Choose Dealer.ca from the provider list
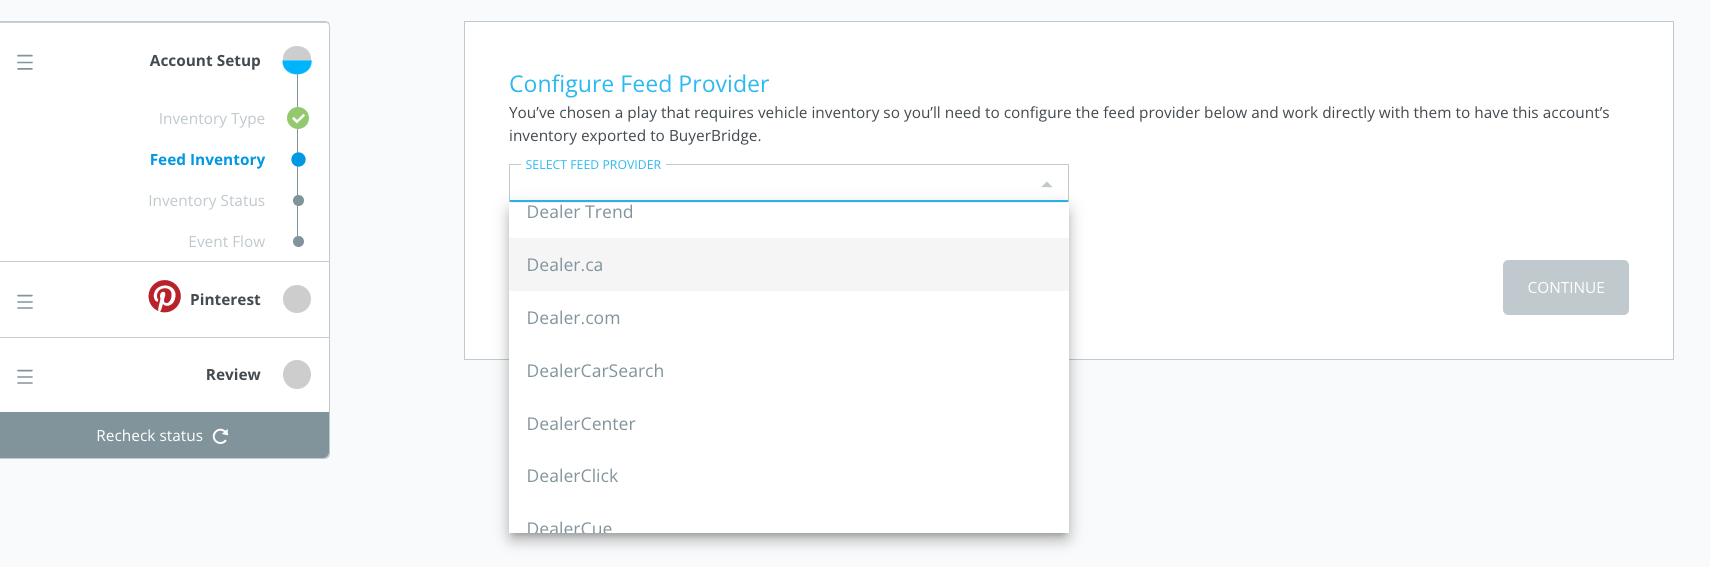1710x567 pixels. [x=789, y=265]
